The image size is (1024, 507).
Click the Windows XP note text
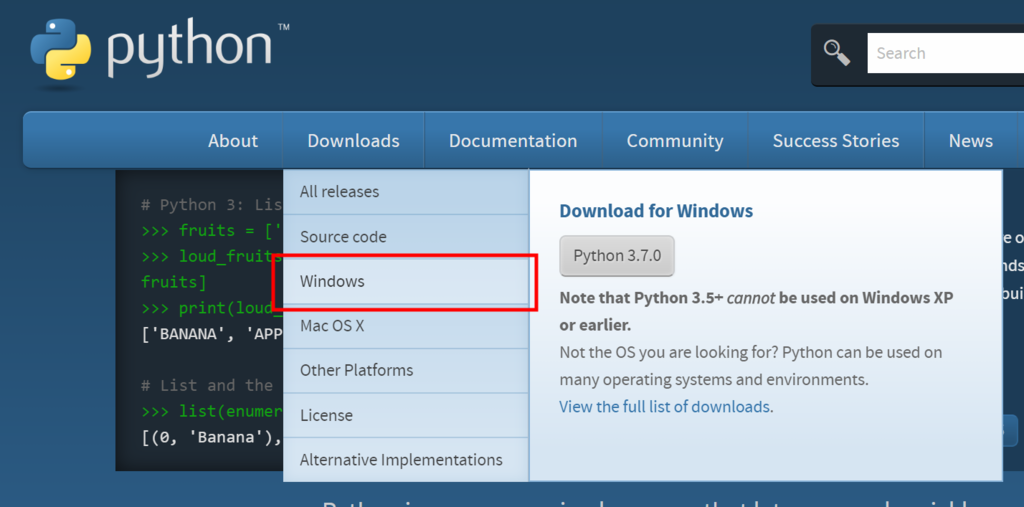(x=756, y=311)
